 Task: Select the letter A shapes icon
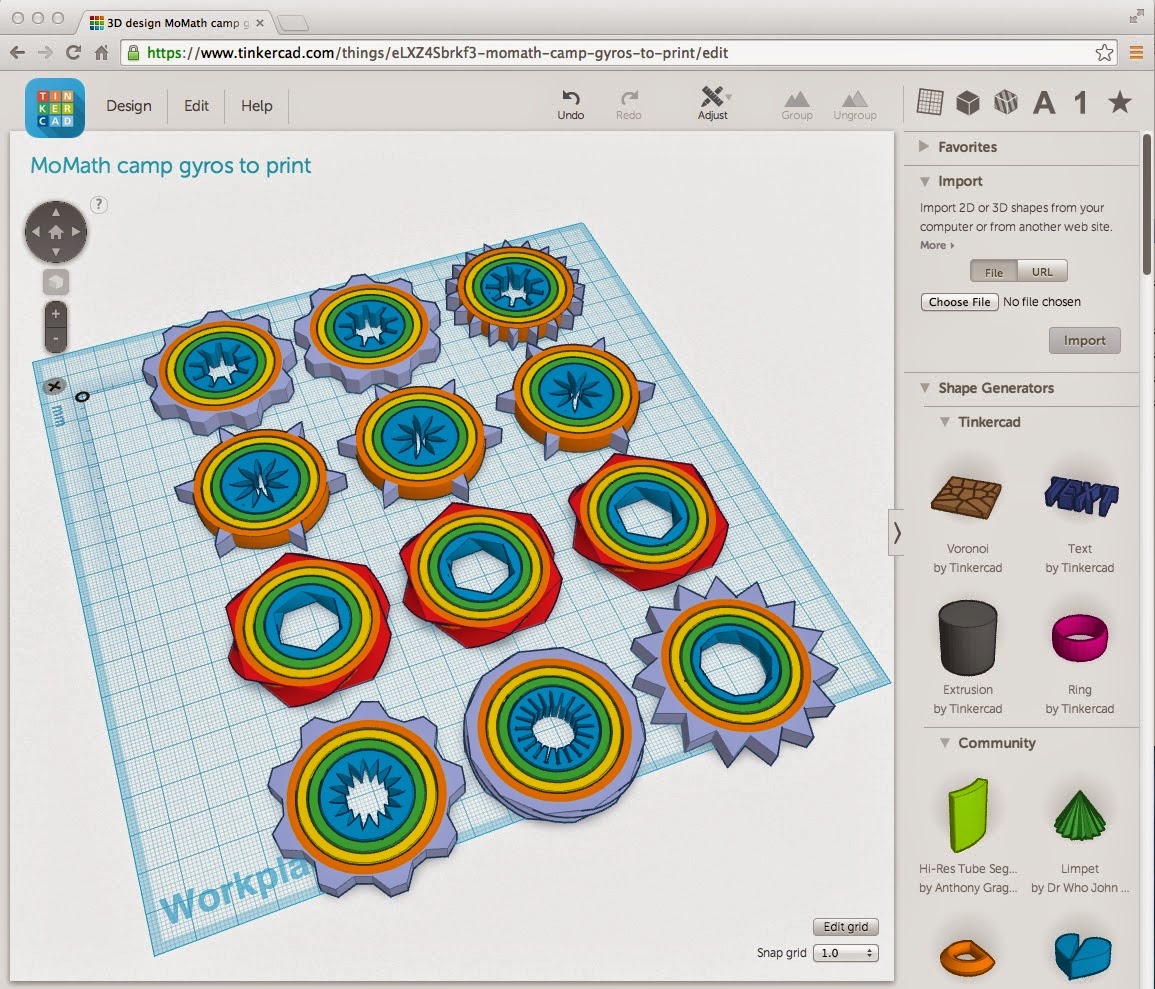(1044, 103)
